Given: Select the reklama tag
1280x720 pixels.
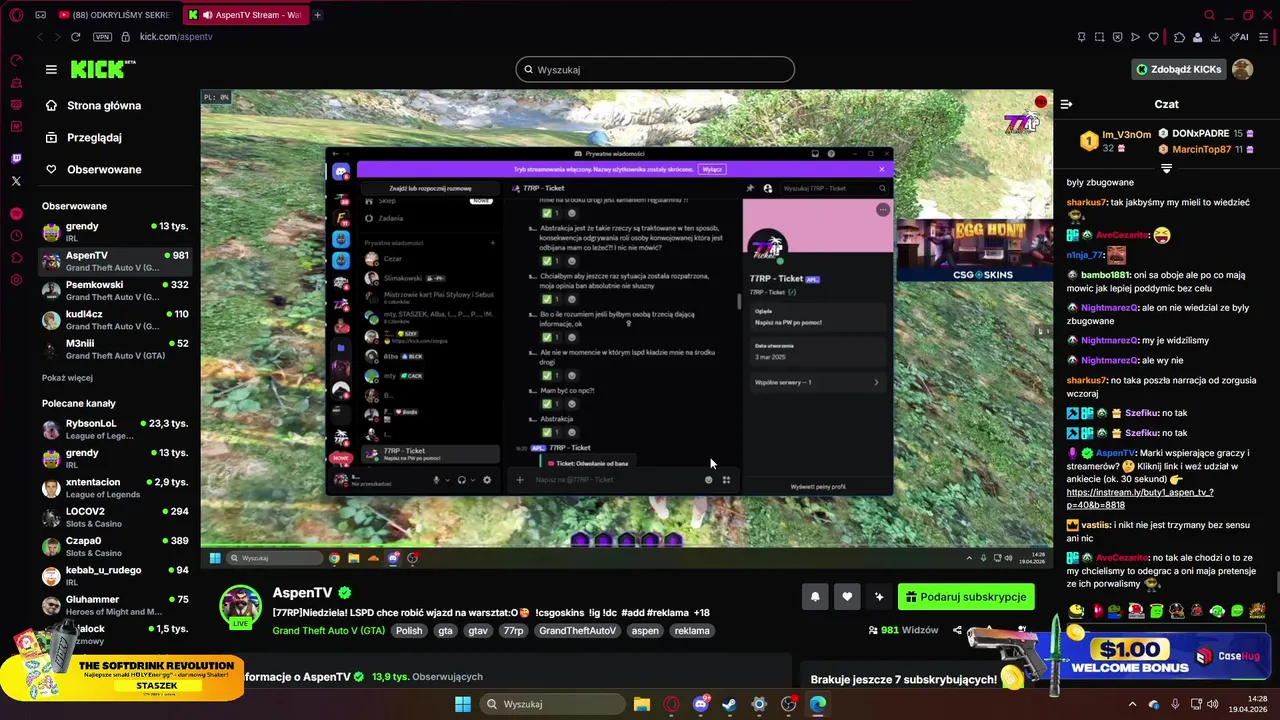Looking at the screenshot, I should click(x=692, y=631).
